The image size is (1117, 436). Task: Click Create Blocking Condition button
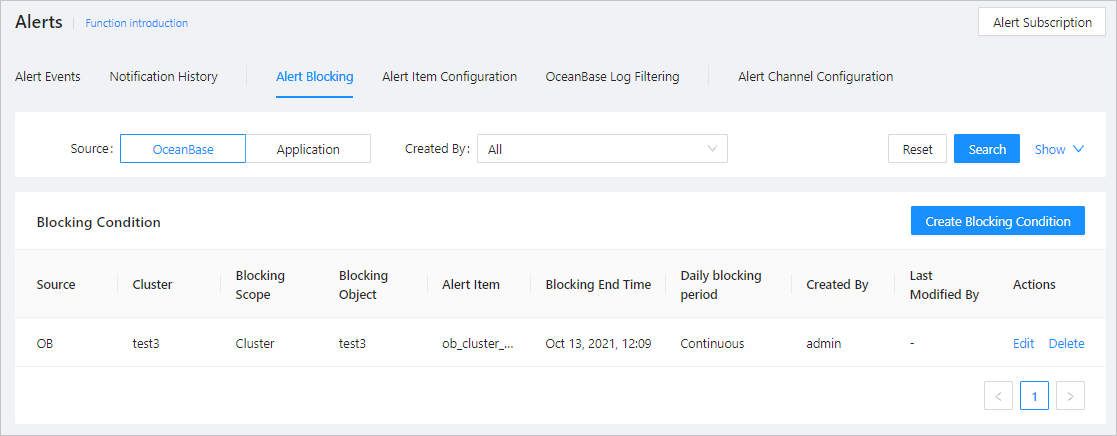coord(997,221)
